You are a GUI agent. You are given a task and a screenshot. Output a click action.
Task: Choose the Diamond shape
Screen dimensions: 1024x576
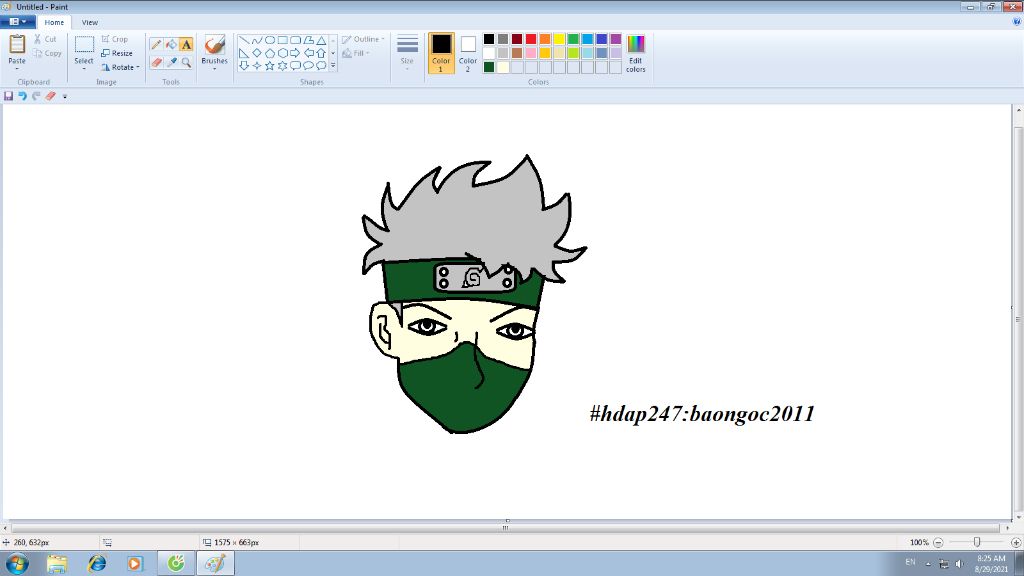[x=257, y=53]
